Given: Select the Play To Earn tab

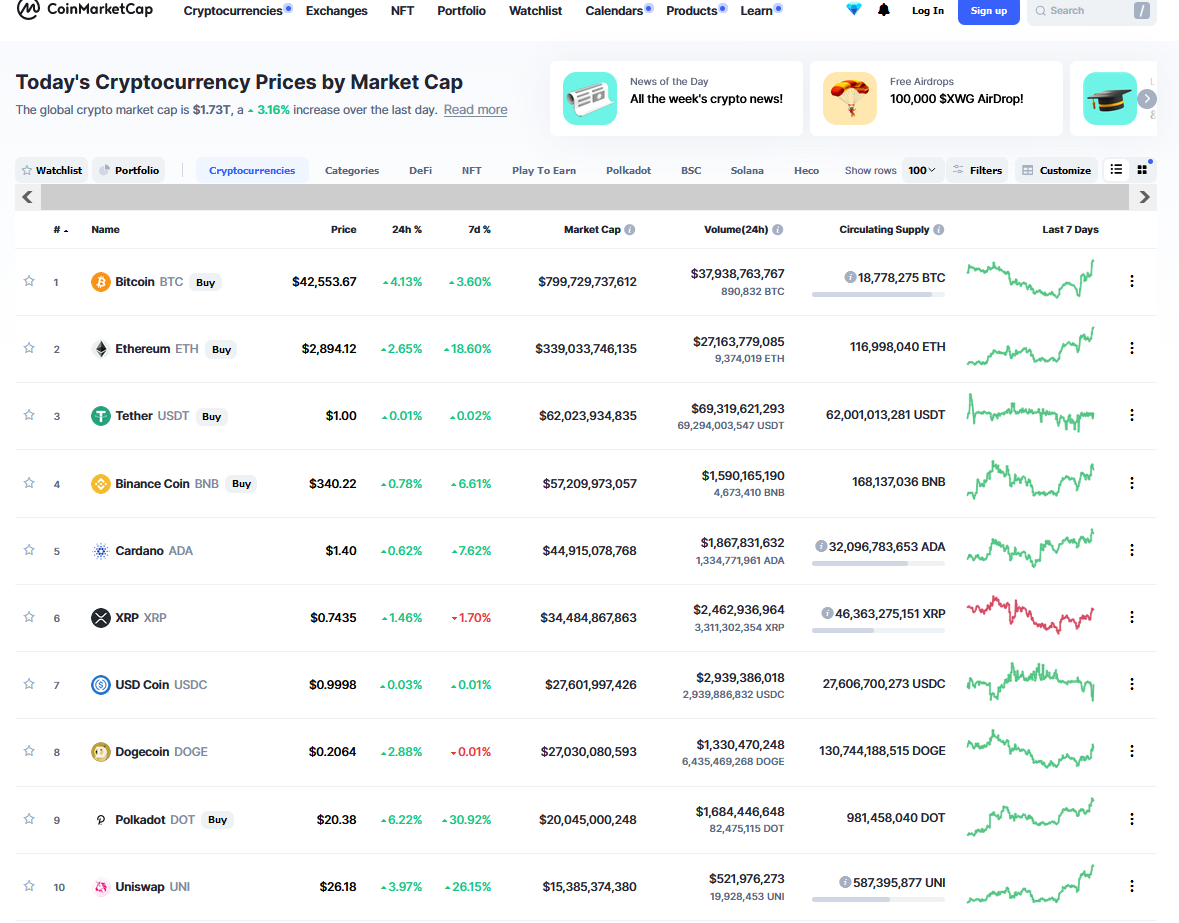Looking at the screenshot, I should click(x=544, y=171).
